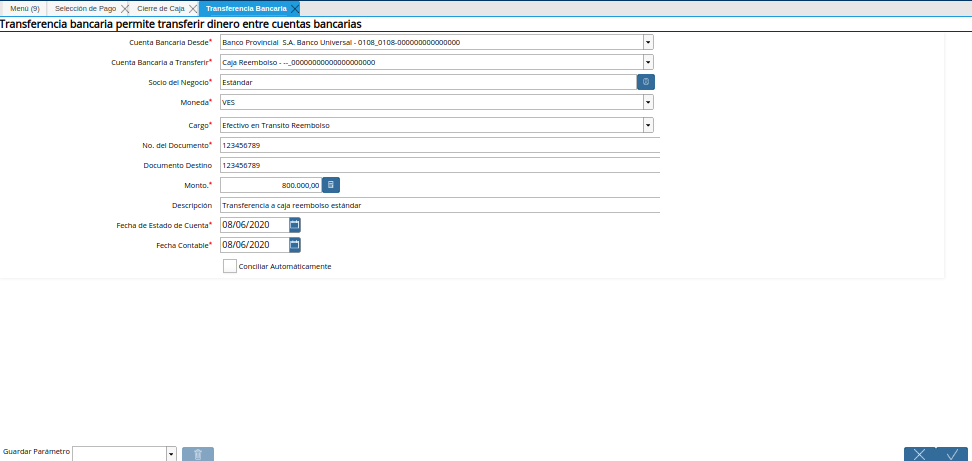This screenshot has width=972, height=461.
Task: Expand the Guardar Parámetro dropdown arrow
Action: coord(172,454)
